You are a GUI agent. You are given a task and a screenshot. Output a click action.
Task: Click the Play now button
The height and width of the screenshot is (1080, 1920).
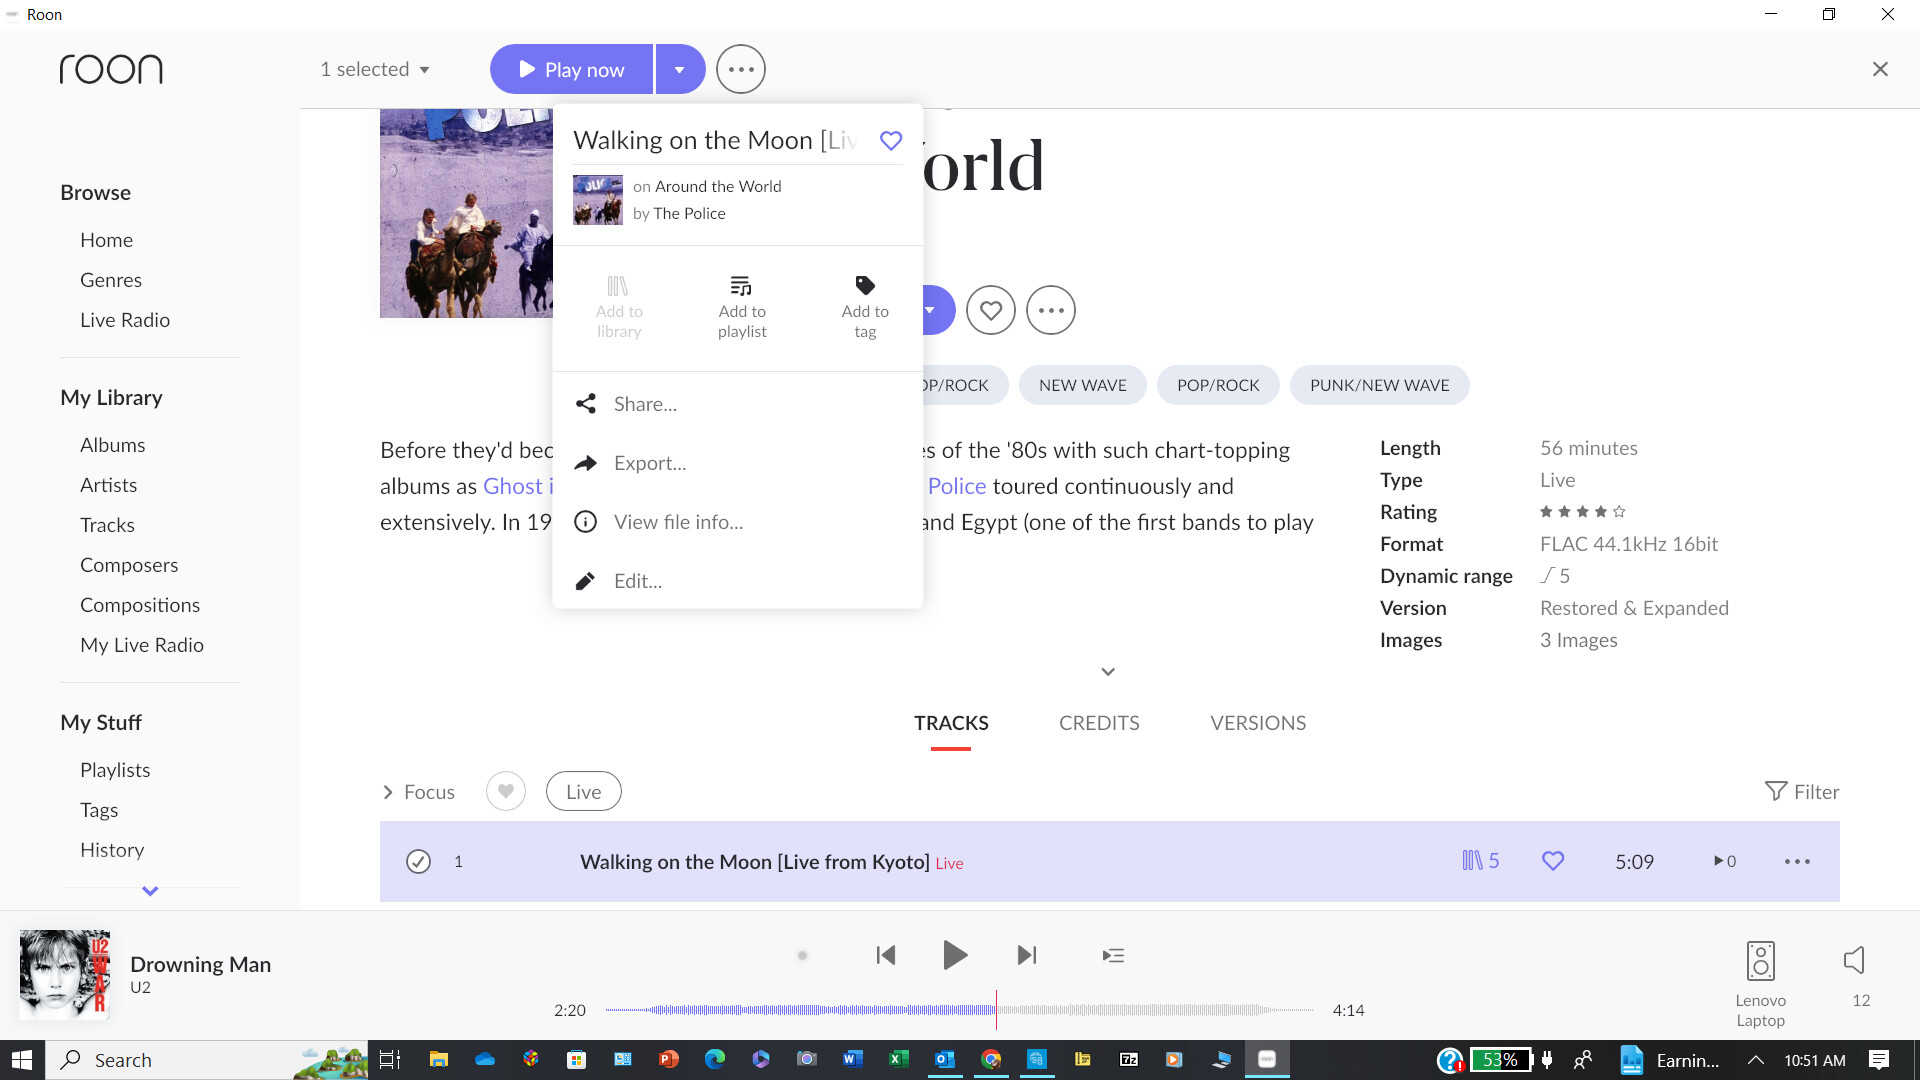point(572,70)
